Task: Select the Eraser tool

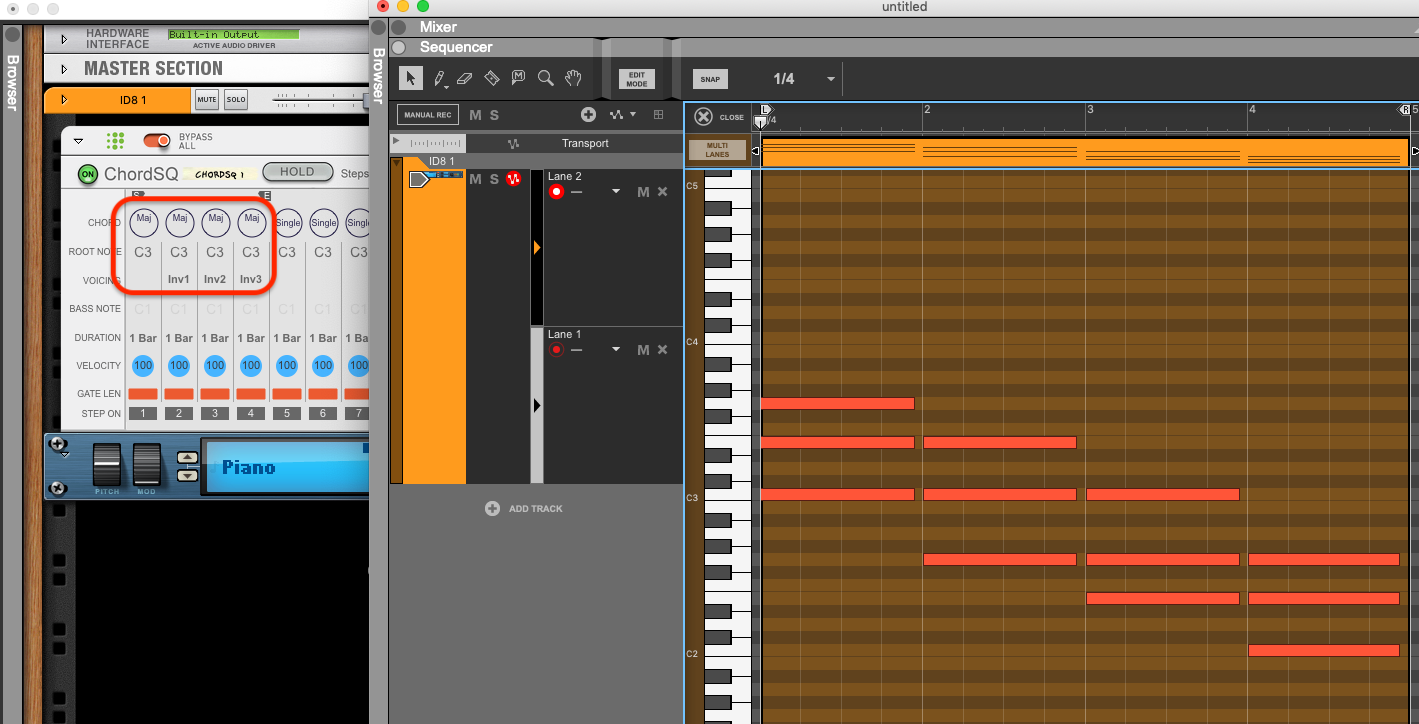Action: (x=464, y=78)
